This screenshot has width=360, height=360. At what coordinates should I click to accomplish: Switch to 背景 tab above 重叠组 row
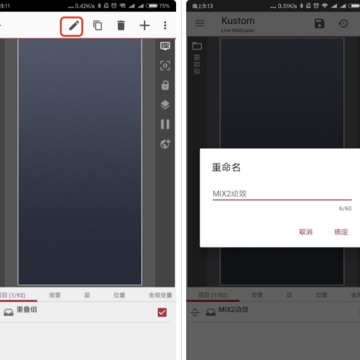(55, 295)
